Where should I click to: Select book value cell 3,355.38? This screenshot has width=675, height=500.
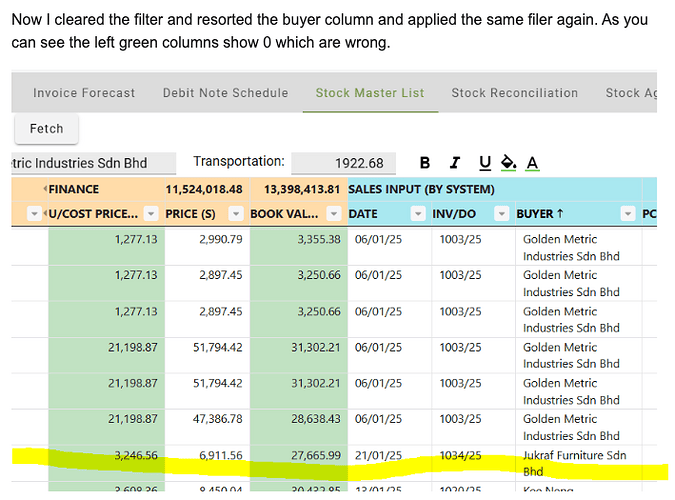299,248
